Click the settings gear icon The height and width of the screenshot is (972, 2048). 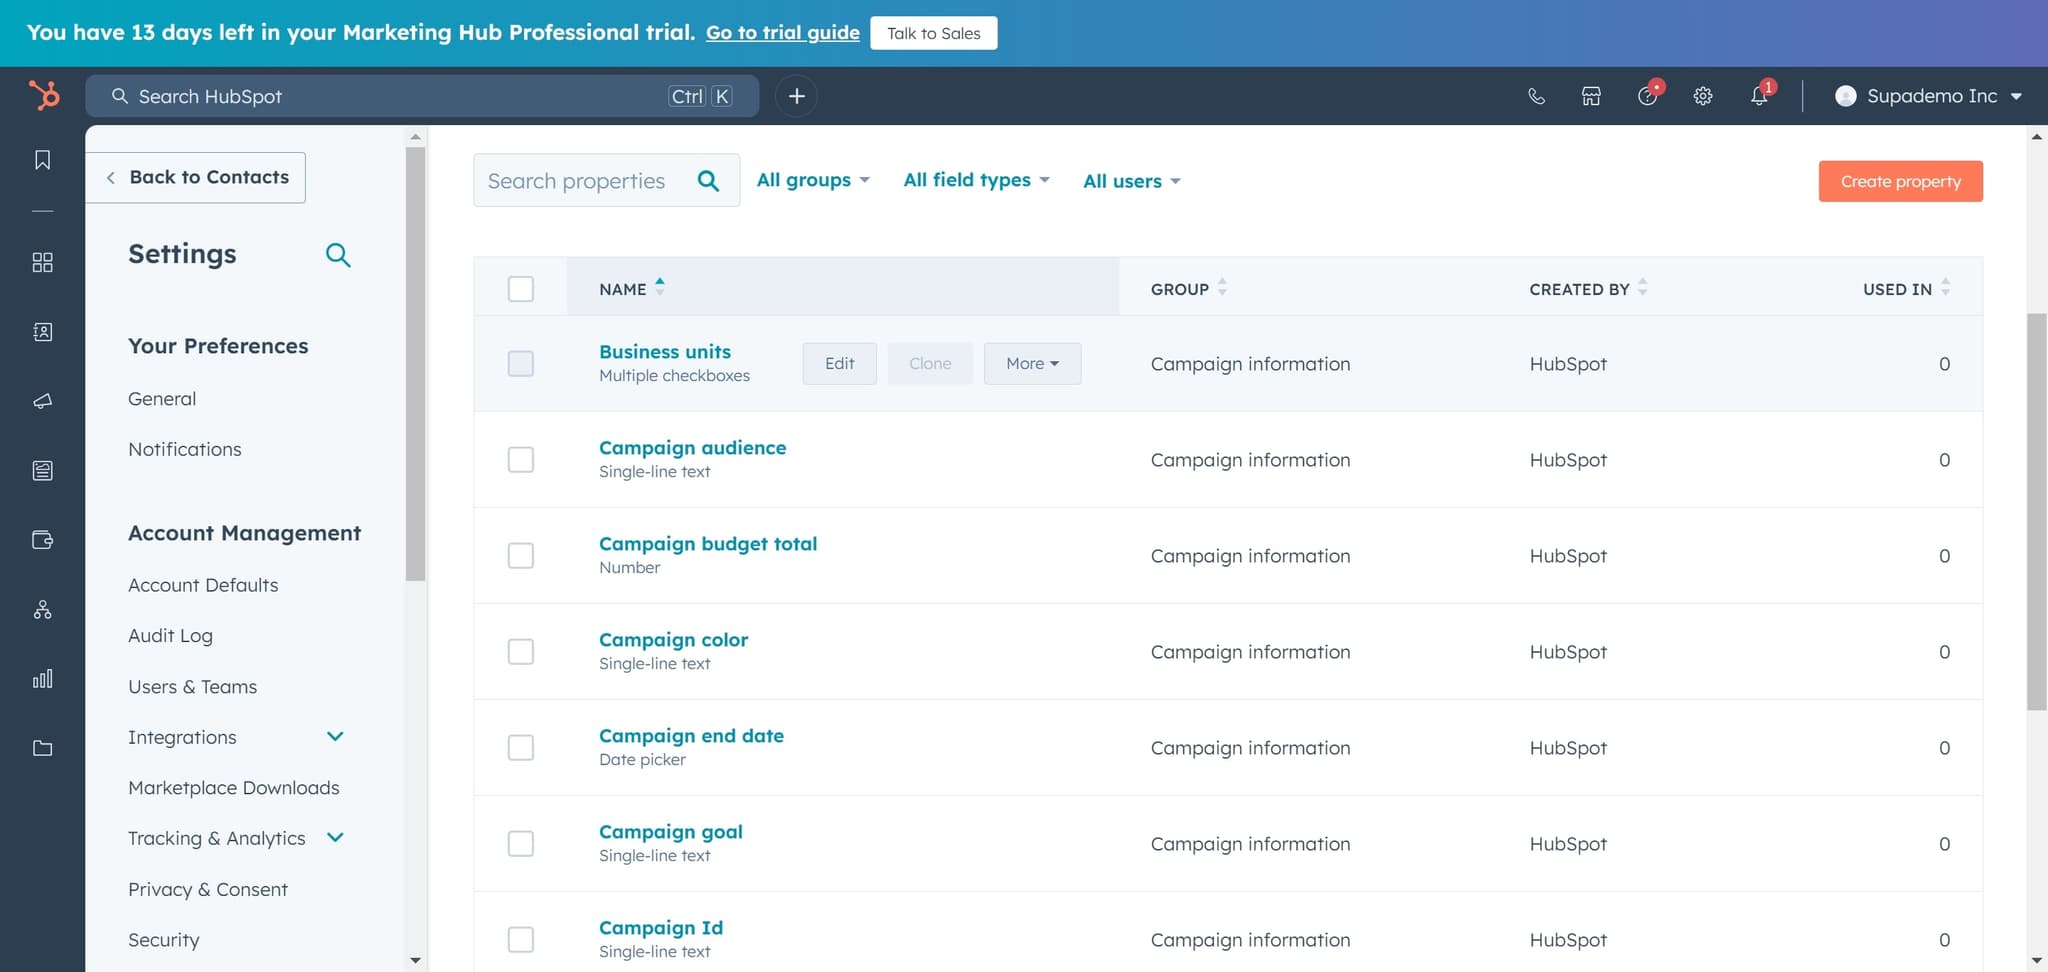[1703, 96]
